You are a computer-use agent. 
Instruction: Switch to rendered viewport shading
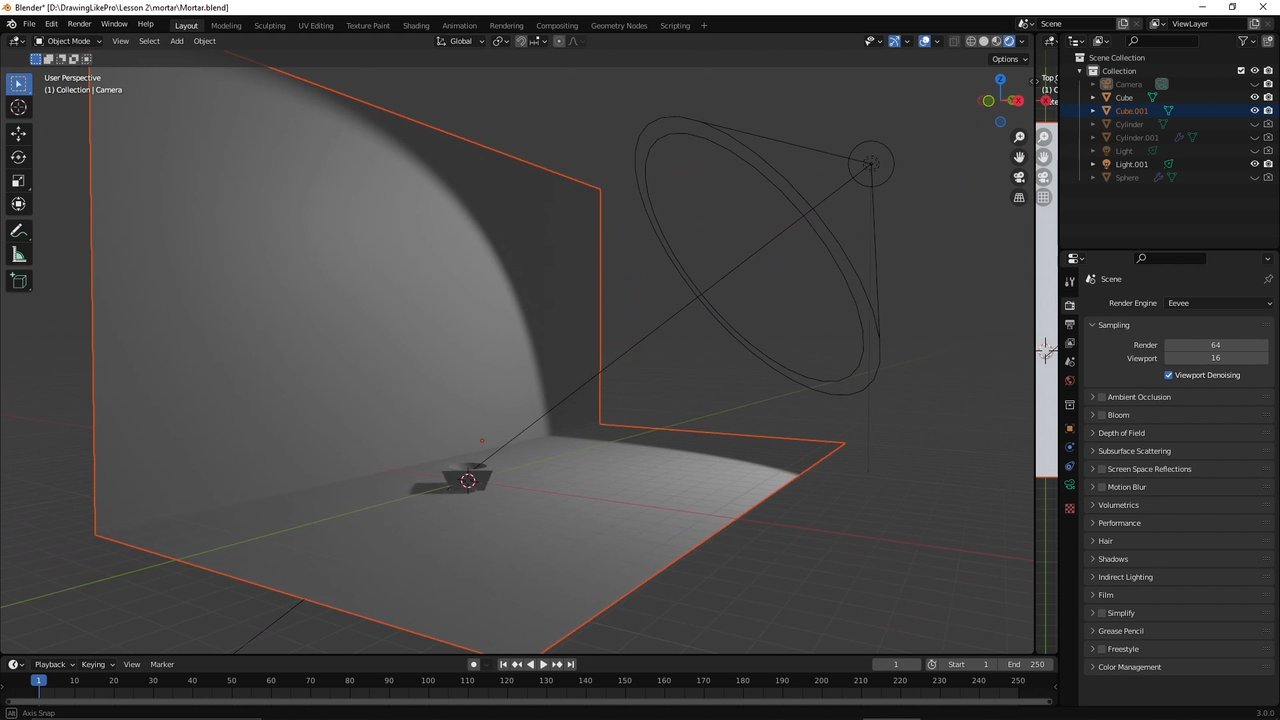(x=1009, y=41)
